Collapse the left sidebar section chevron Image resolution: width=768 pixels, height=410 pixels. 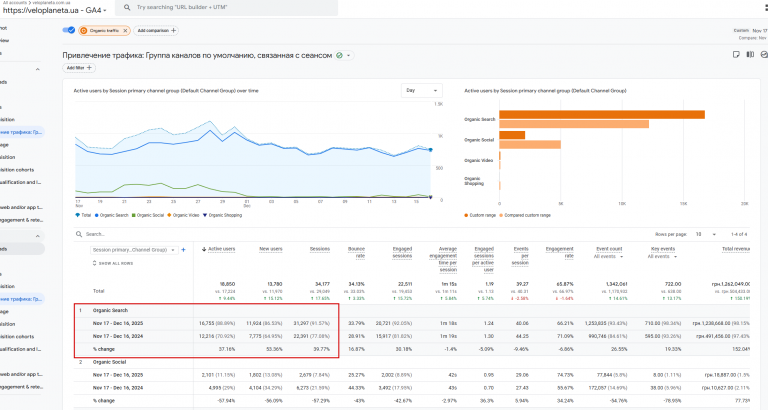click(38, 69)
